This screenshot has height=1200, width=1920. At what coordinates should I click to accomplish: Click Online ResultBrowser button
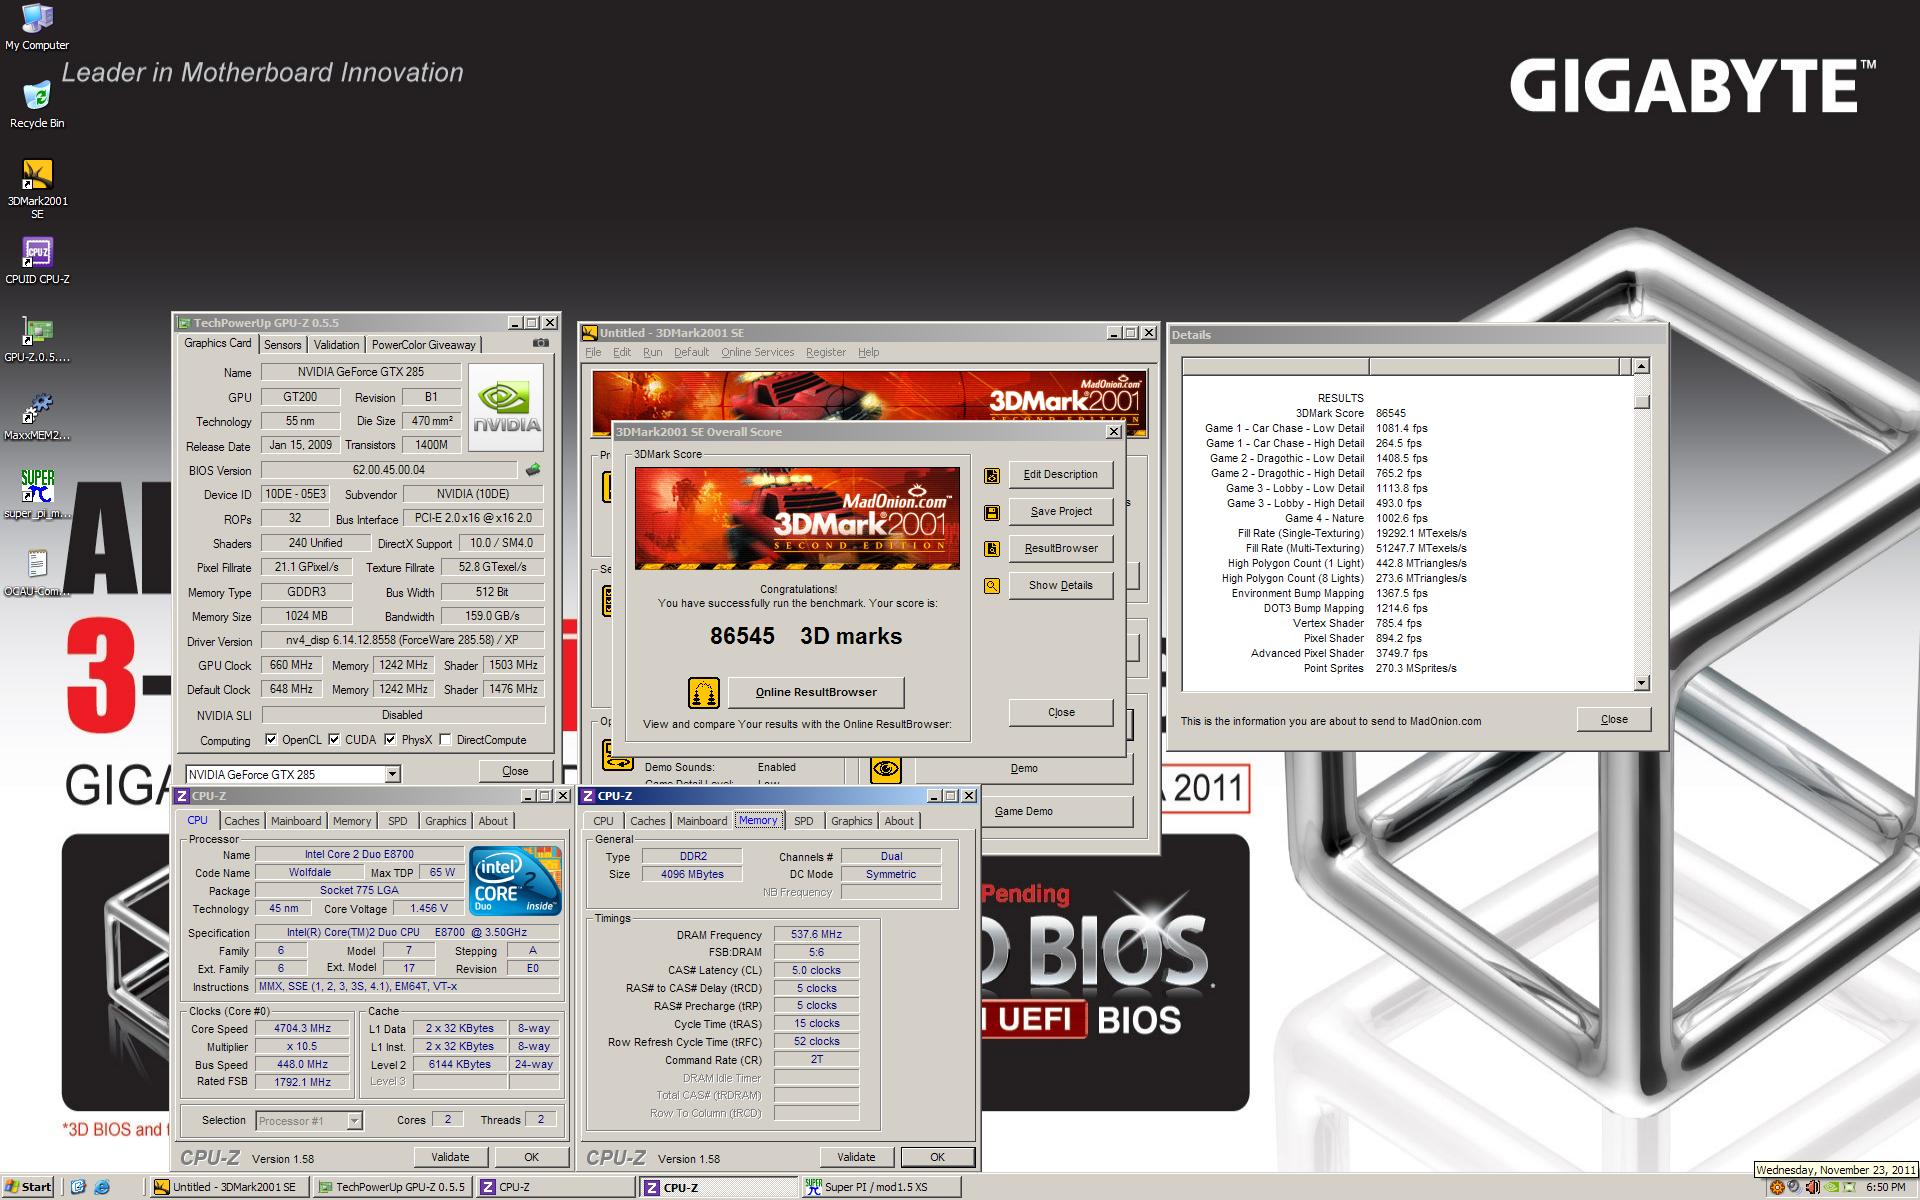tap(816, 692)
